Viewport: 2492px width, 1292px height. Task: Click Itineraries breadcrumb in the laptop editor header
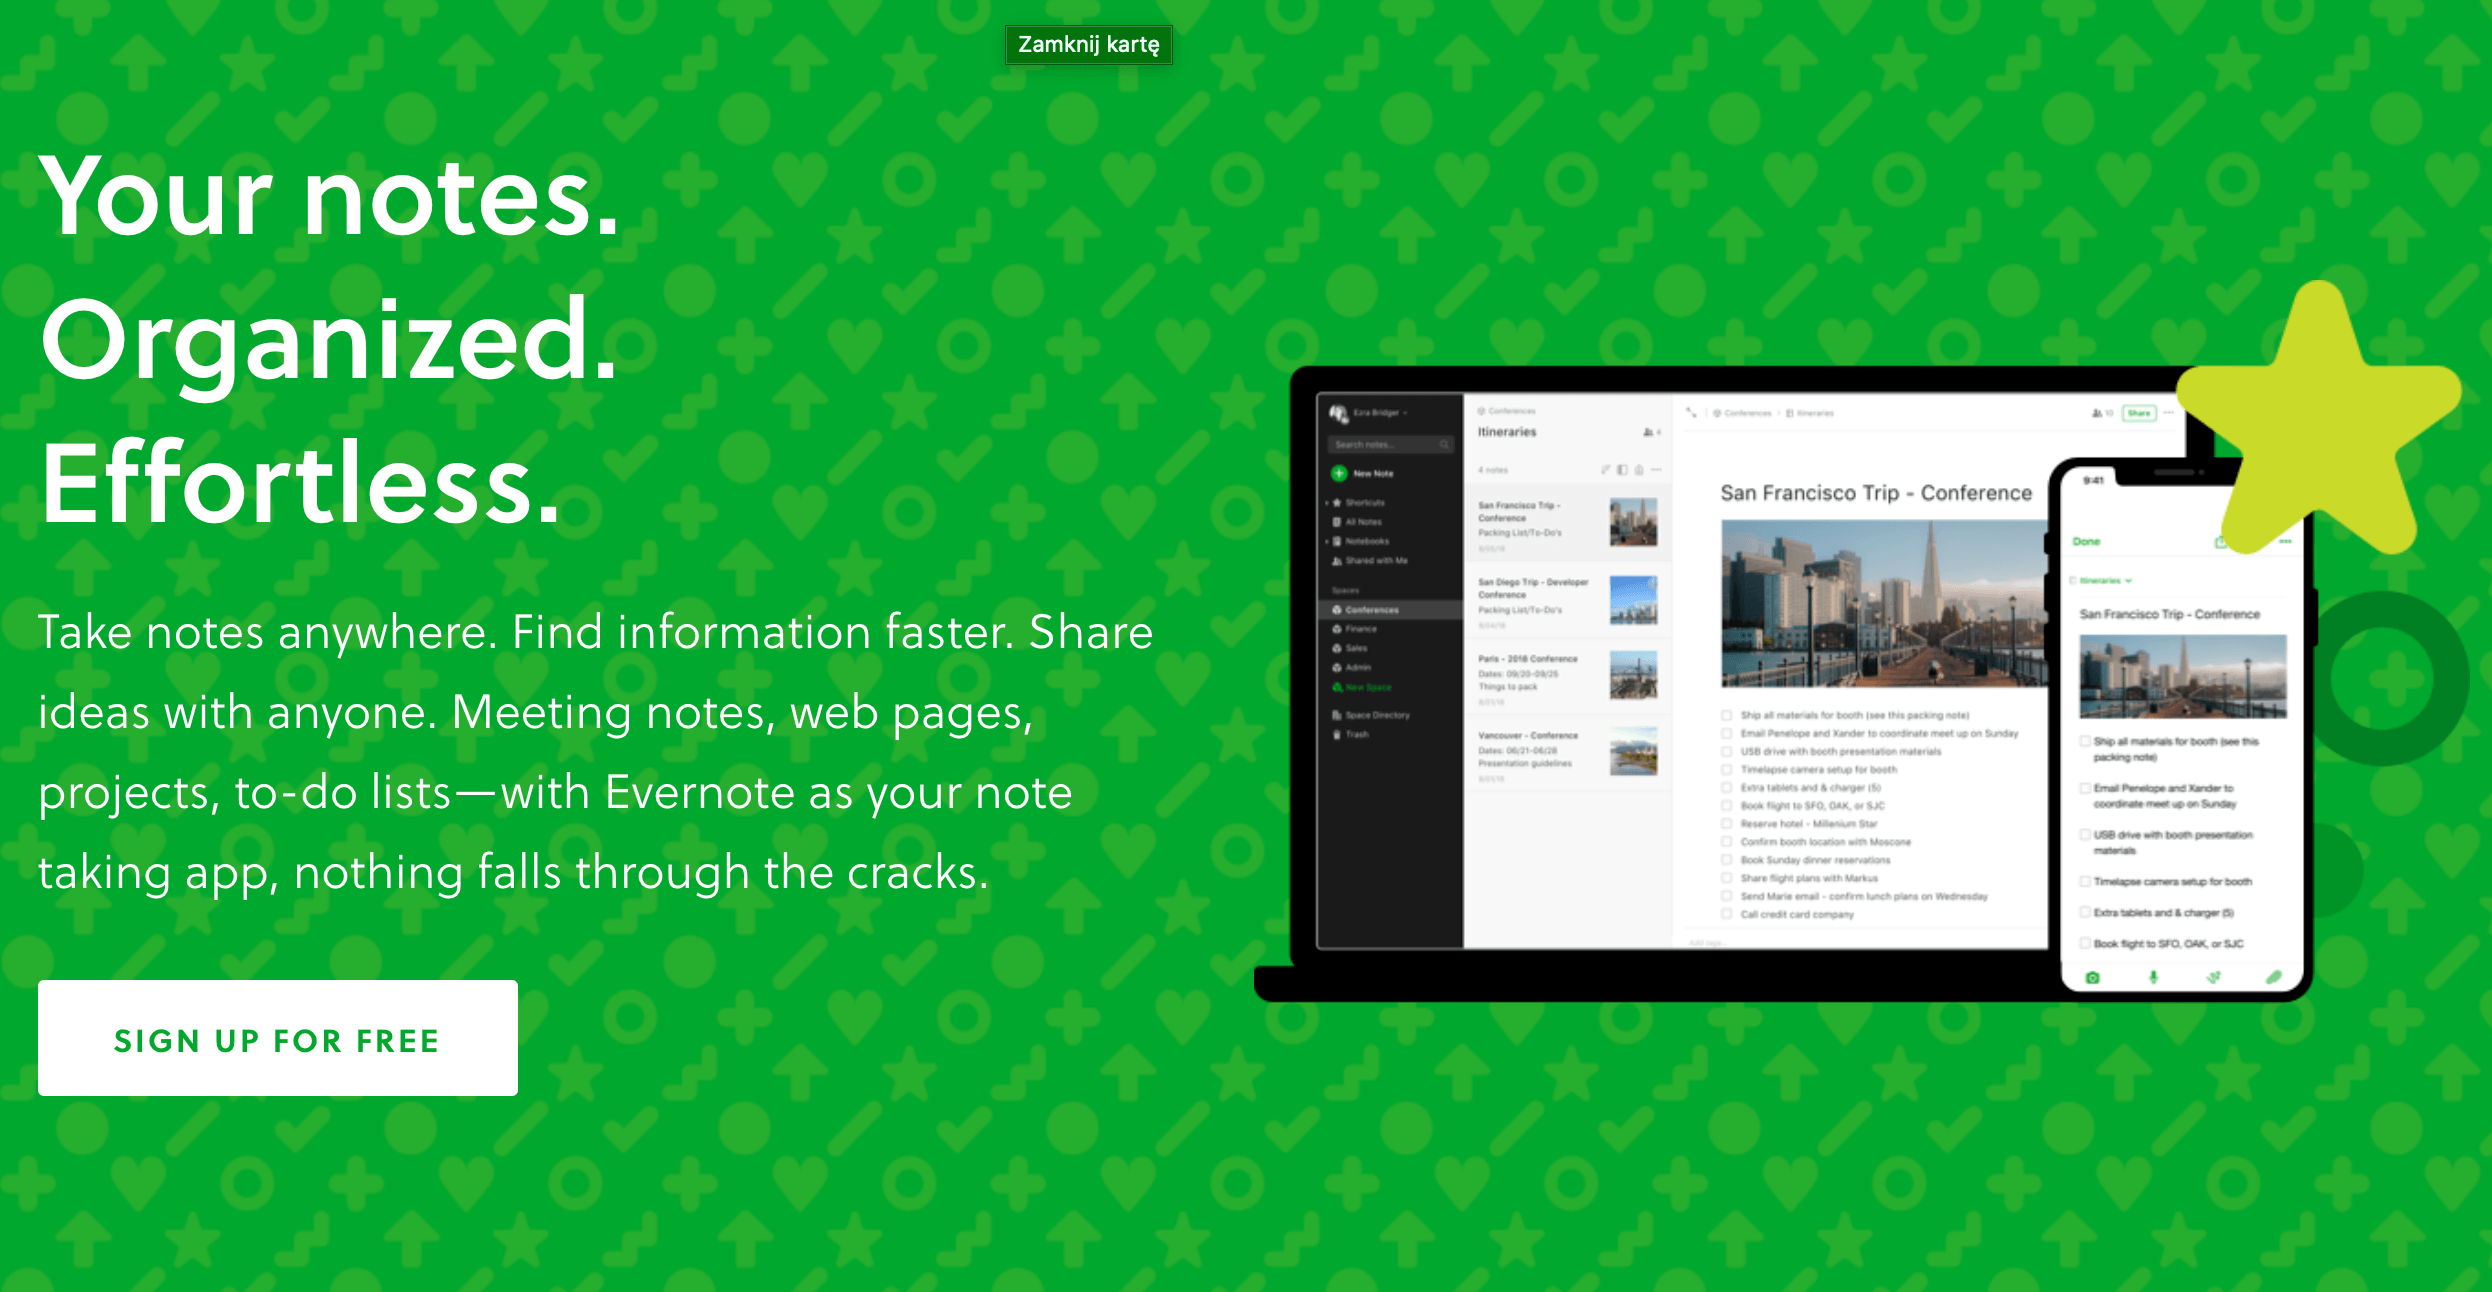pos(1810,413)
